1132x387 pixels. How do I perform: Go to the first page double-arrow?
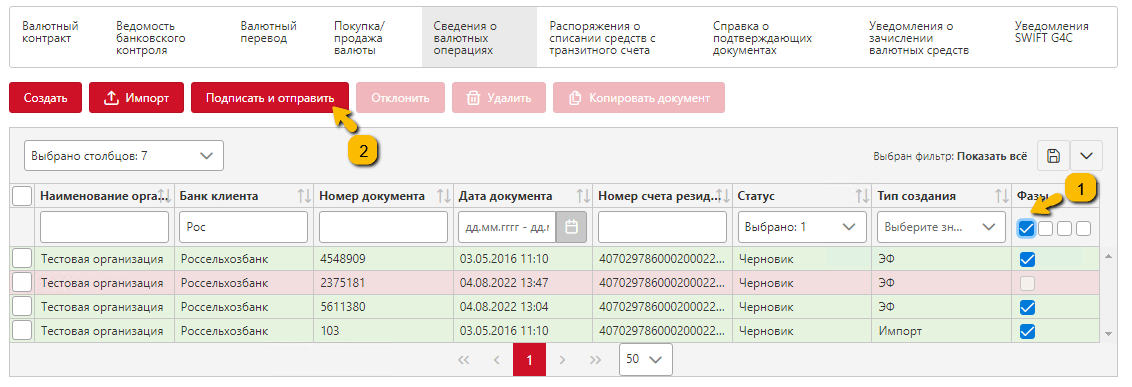coord(464,360)
